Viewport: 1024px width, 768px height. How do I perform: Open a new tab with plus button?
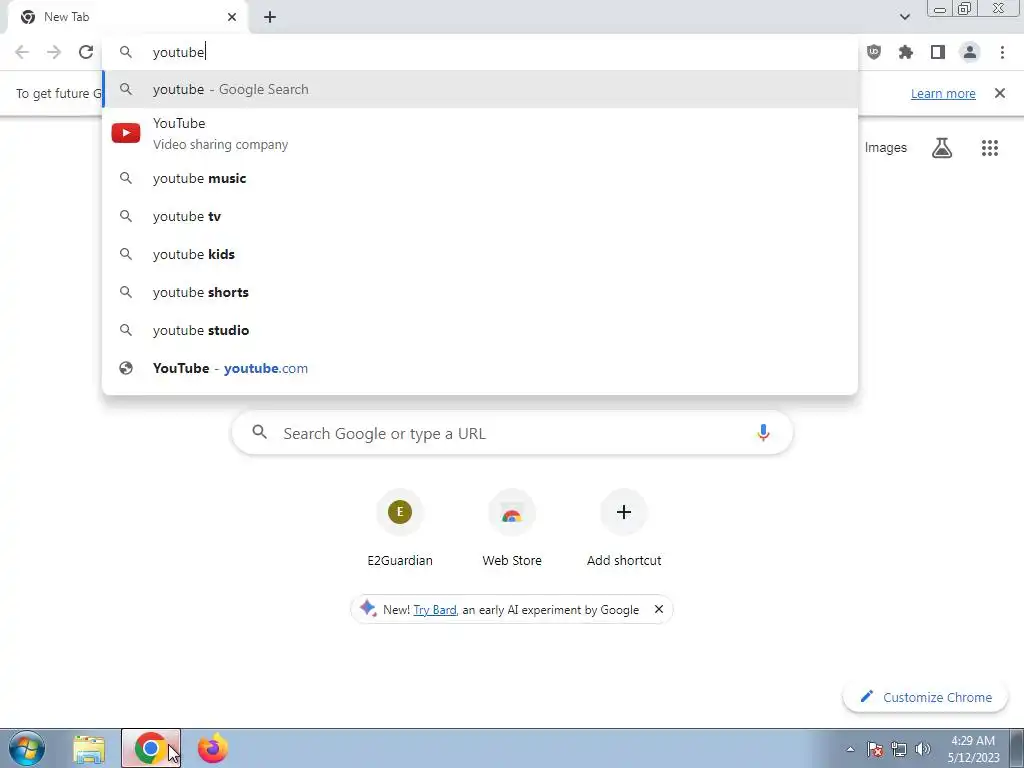click(x=270, y=17)
